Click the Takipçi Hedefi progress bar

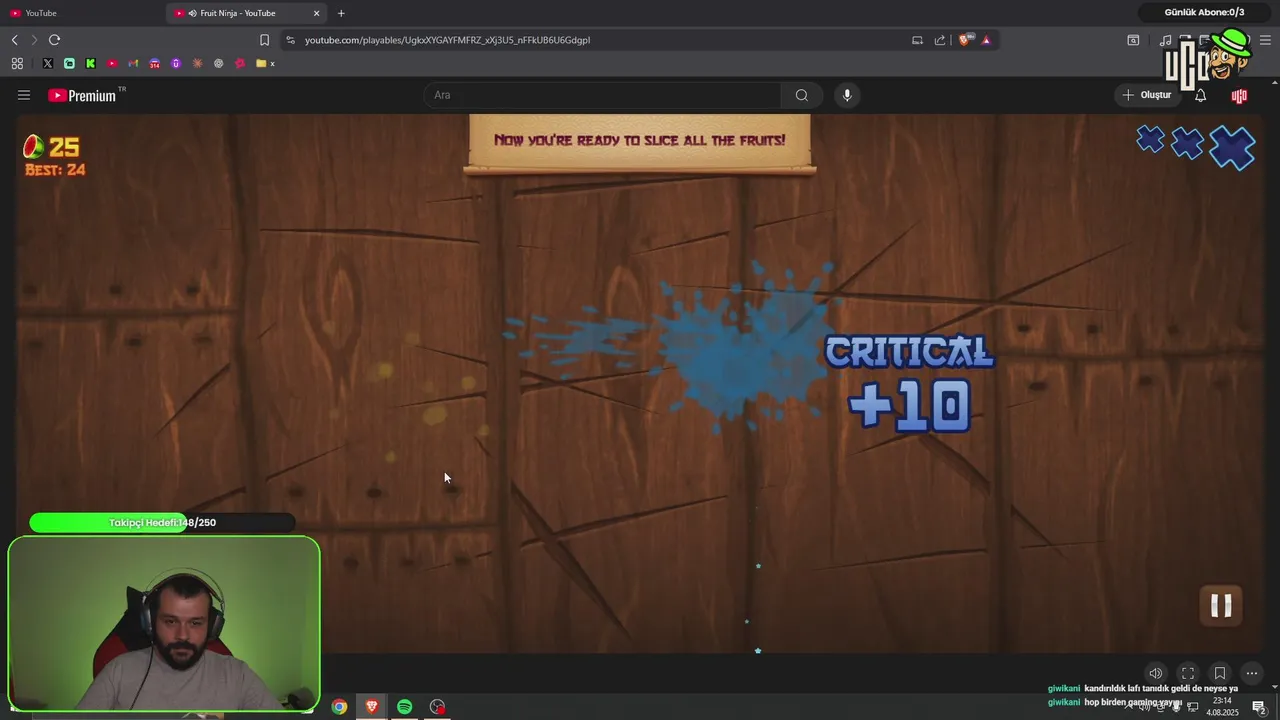[162, 522]
